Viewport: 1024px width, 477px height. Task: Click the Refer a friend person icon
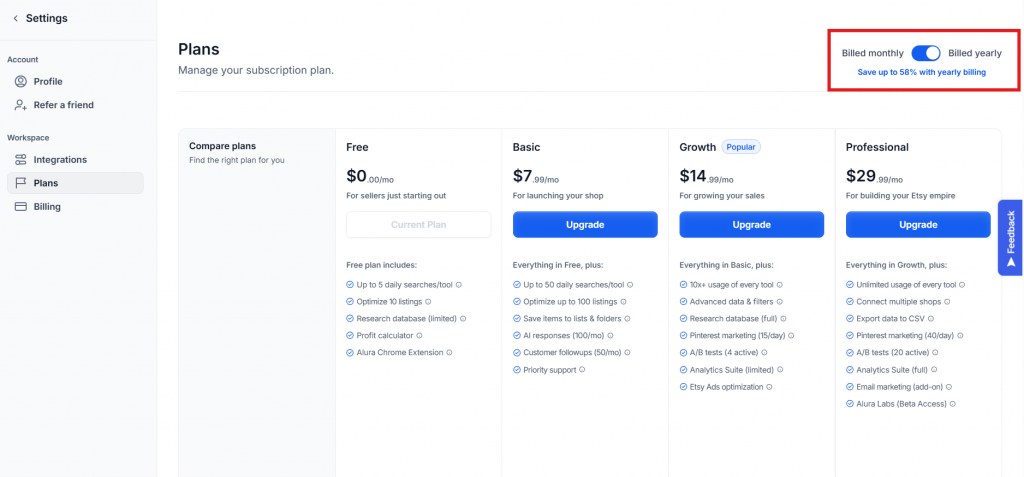coord(21,105)
